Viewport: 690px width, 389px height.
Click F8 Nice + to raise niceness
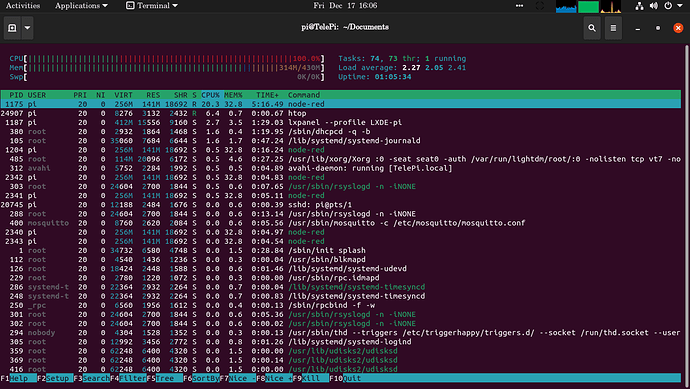coord(274,378)
